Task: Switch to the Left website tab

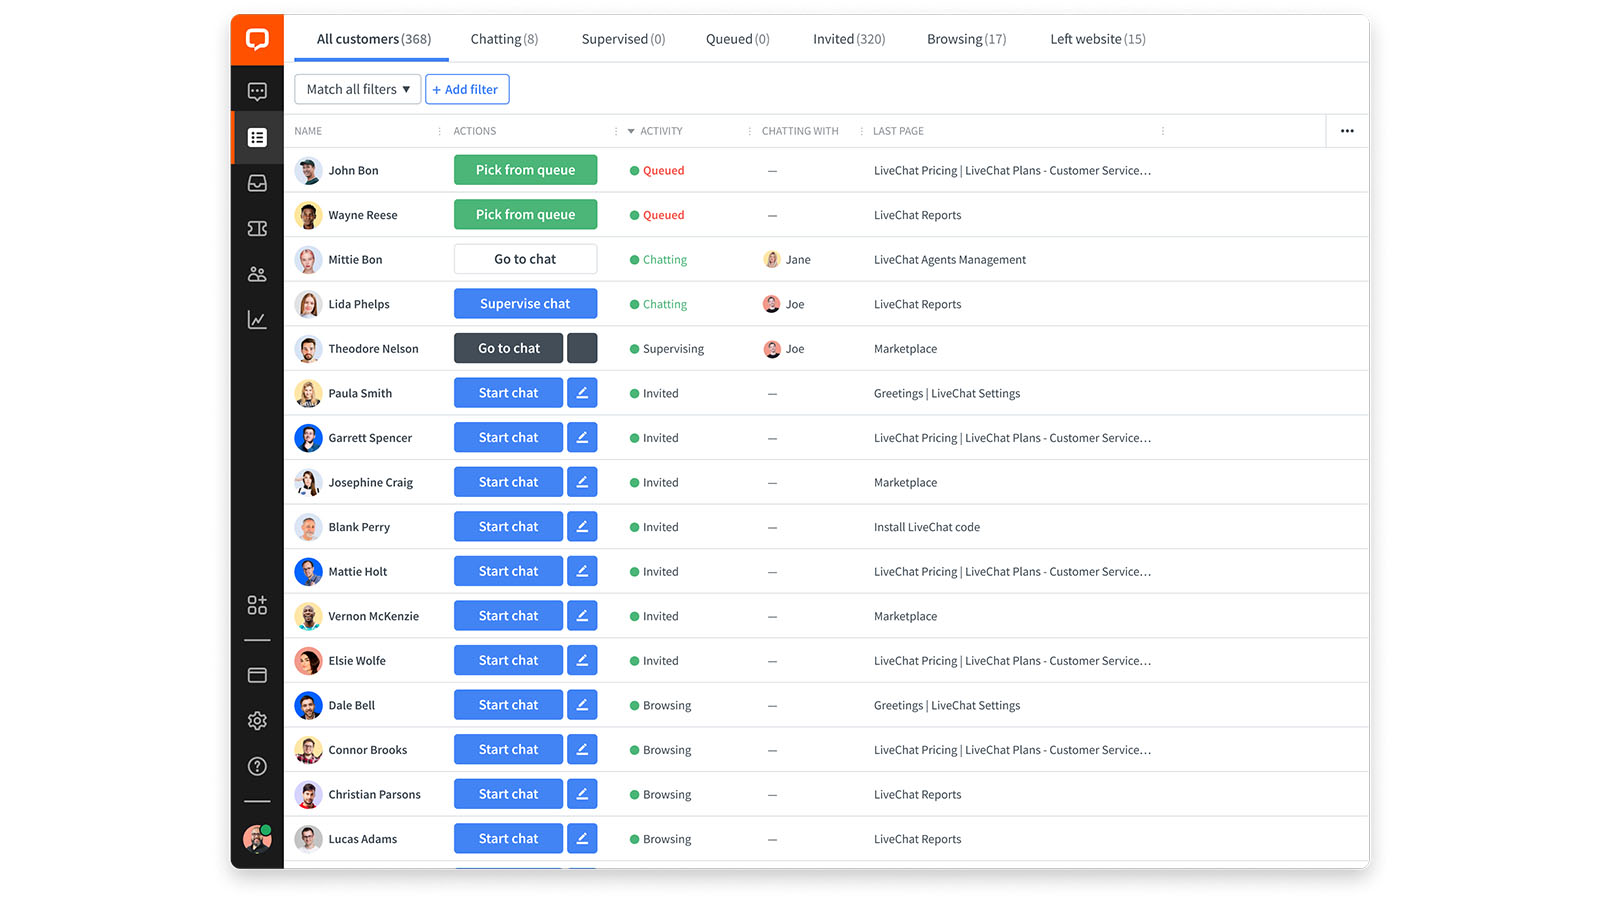Action: [x=1098, y=39]
